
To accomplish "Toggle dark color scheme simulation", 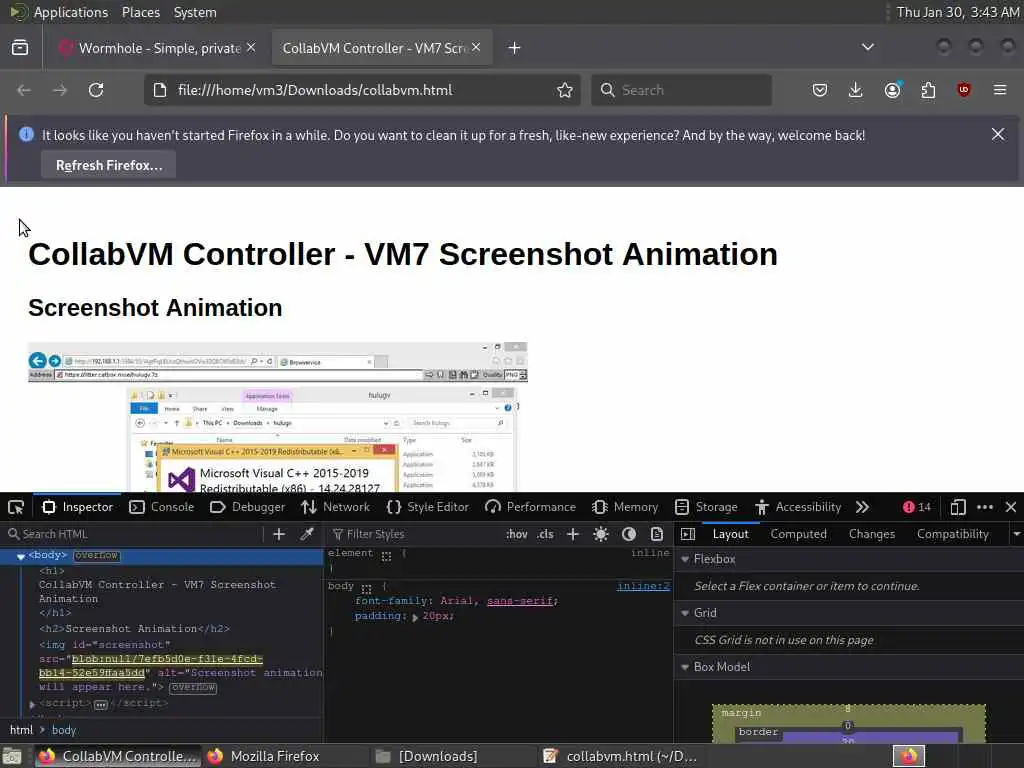I will (x=629, y=534).
